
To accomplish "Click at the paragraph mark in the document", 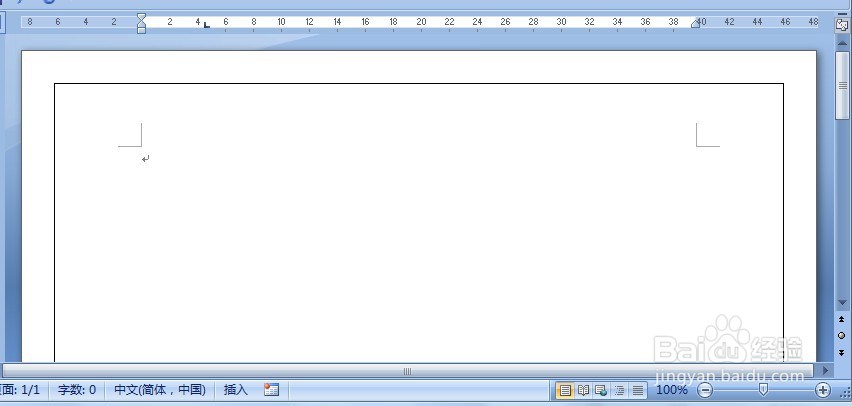I will (145, 159).
